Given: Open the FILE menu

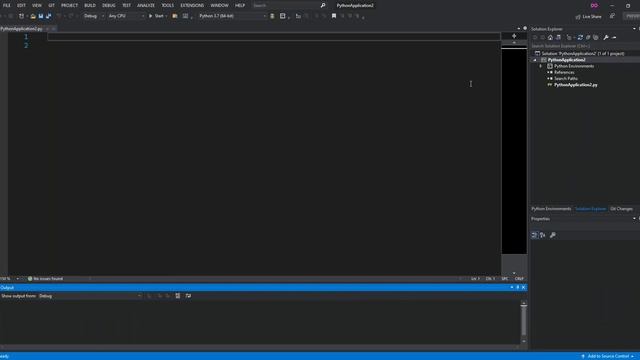Looking at the screenshot, I should 7,5.
